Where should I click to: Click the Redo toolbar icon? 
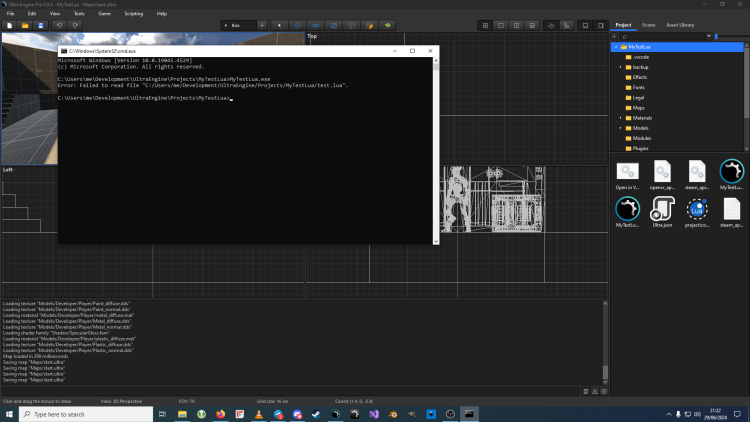75,25
